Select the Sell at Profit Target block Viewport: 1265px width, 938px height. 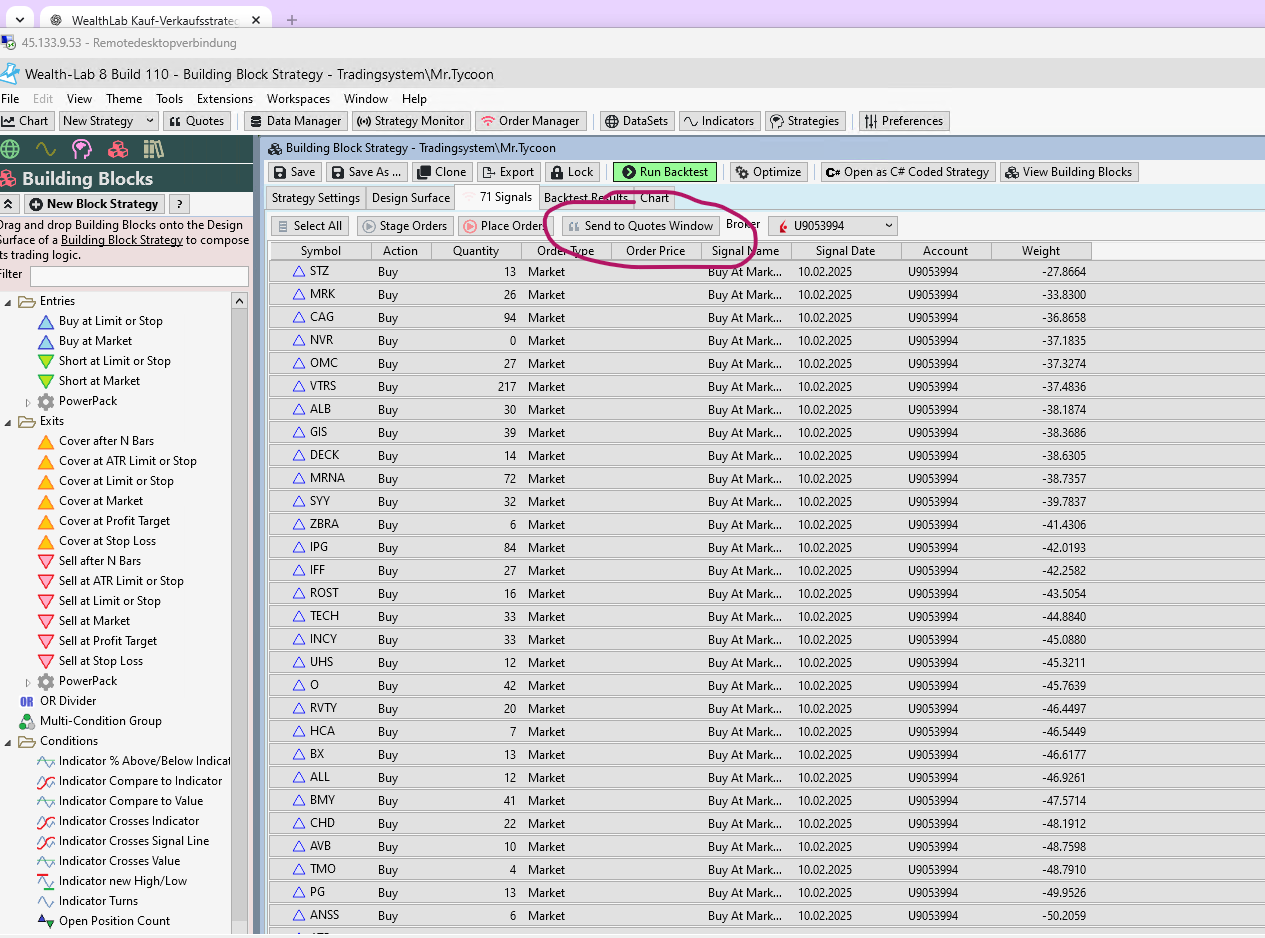pos(107,641)
